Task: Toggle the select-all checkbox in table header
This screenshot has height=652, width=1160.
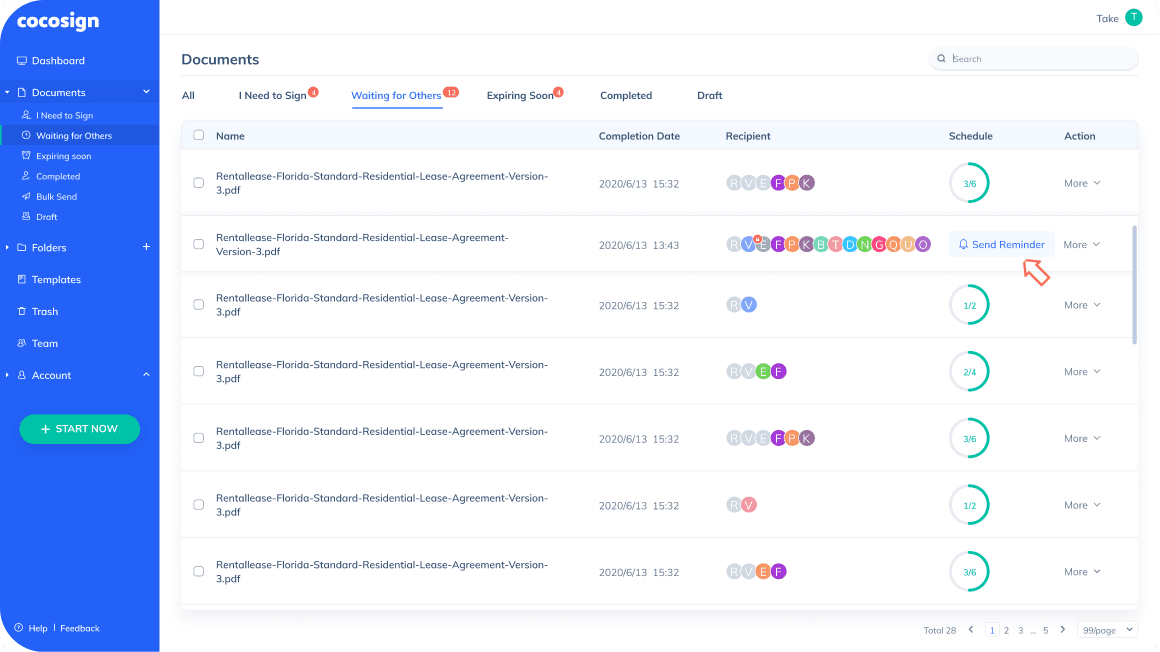Action: tap(198, 135)
